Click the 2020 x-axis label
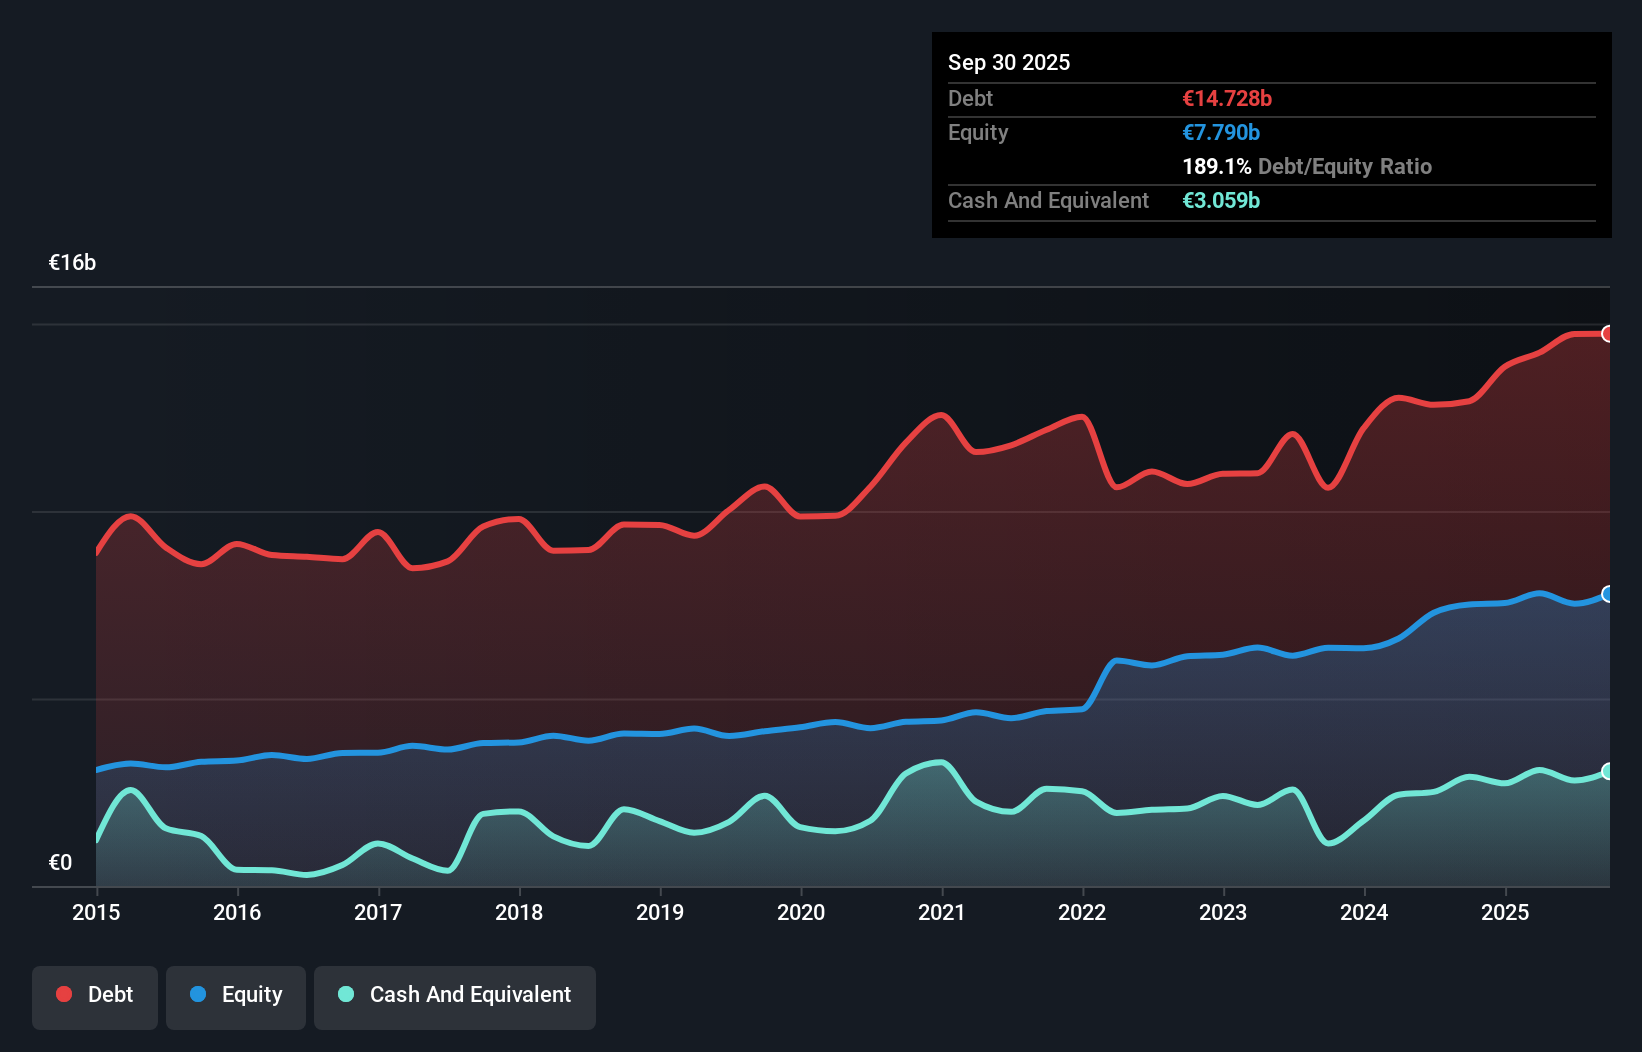The height and width of the screenshot is (1052, 1642). pyautogui.click(x=801, y=912)
